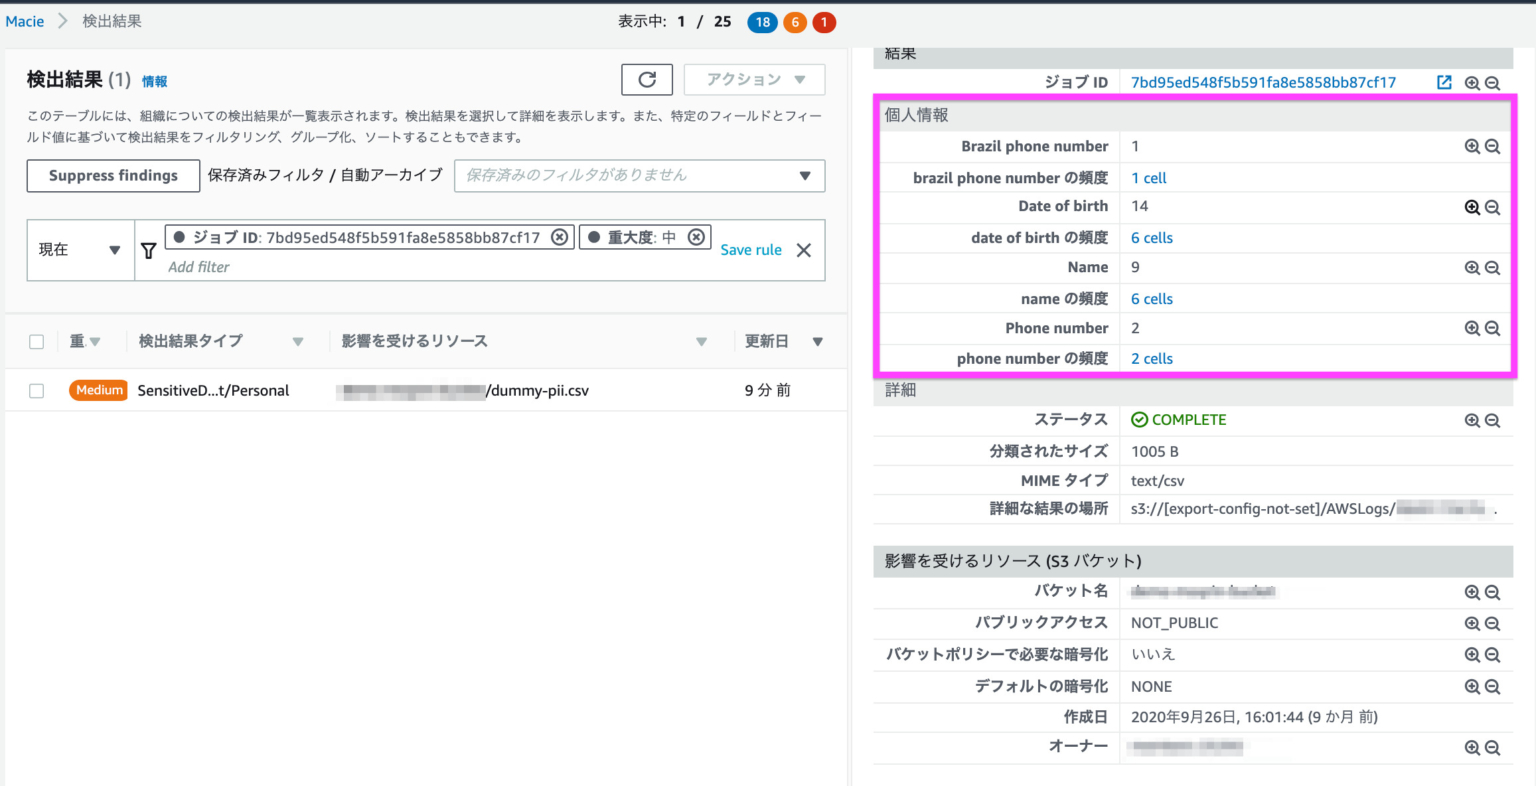
Task: Zoom out on the Brazil phone number row
Action: point(1492,145)
